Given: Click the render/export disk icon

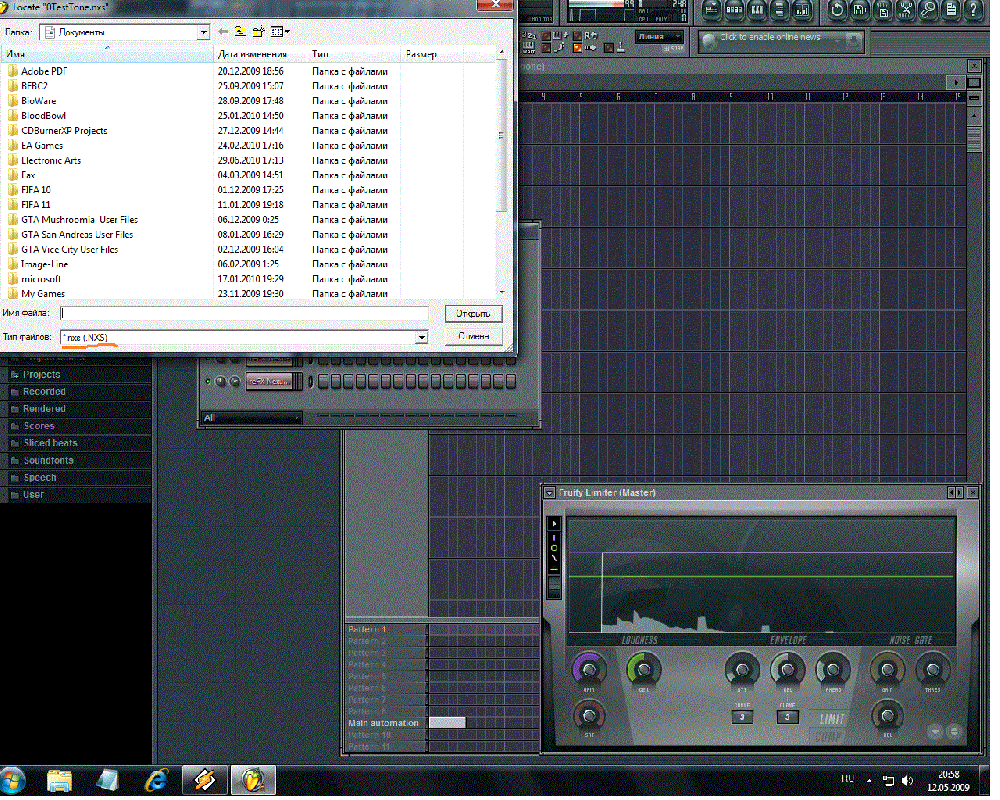Looking at the screenshot, I should coord(883,10).
